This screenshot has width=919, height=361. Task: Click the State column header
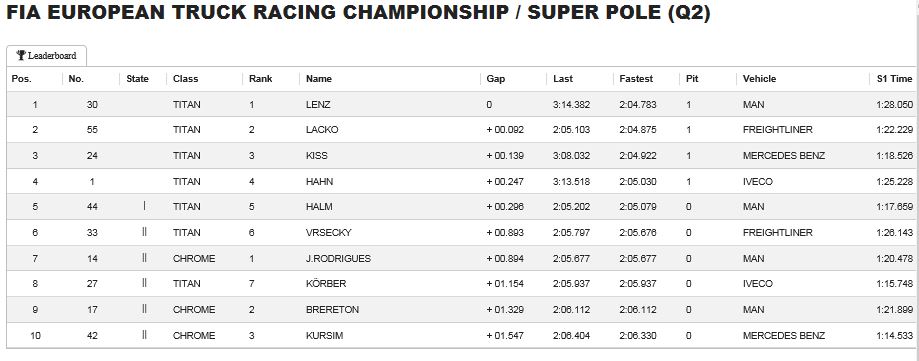138,79
